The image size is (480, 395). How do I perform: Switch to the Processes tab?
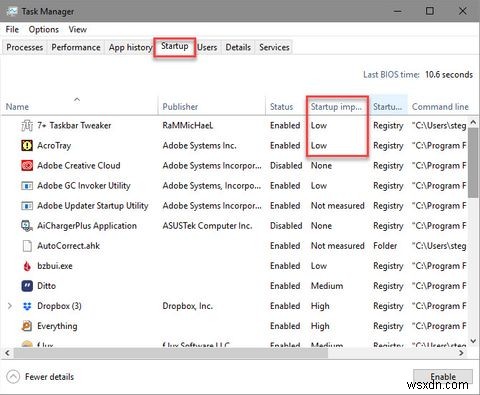(25, 47)
